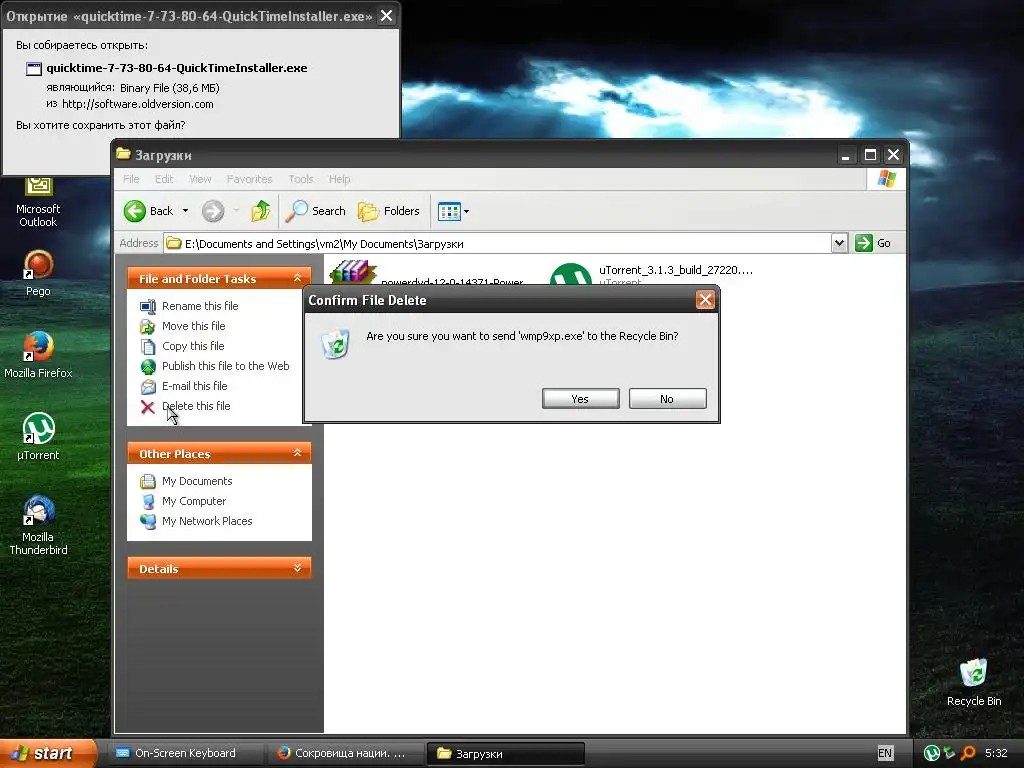Click the µTorrent system tray icon
1024x768 pixels.
coord(931,753)
